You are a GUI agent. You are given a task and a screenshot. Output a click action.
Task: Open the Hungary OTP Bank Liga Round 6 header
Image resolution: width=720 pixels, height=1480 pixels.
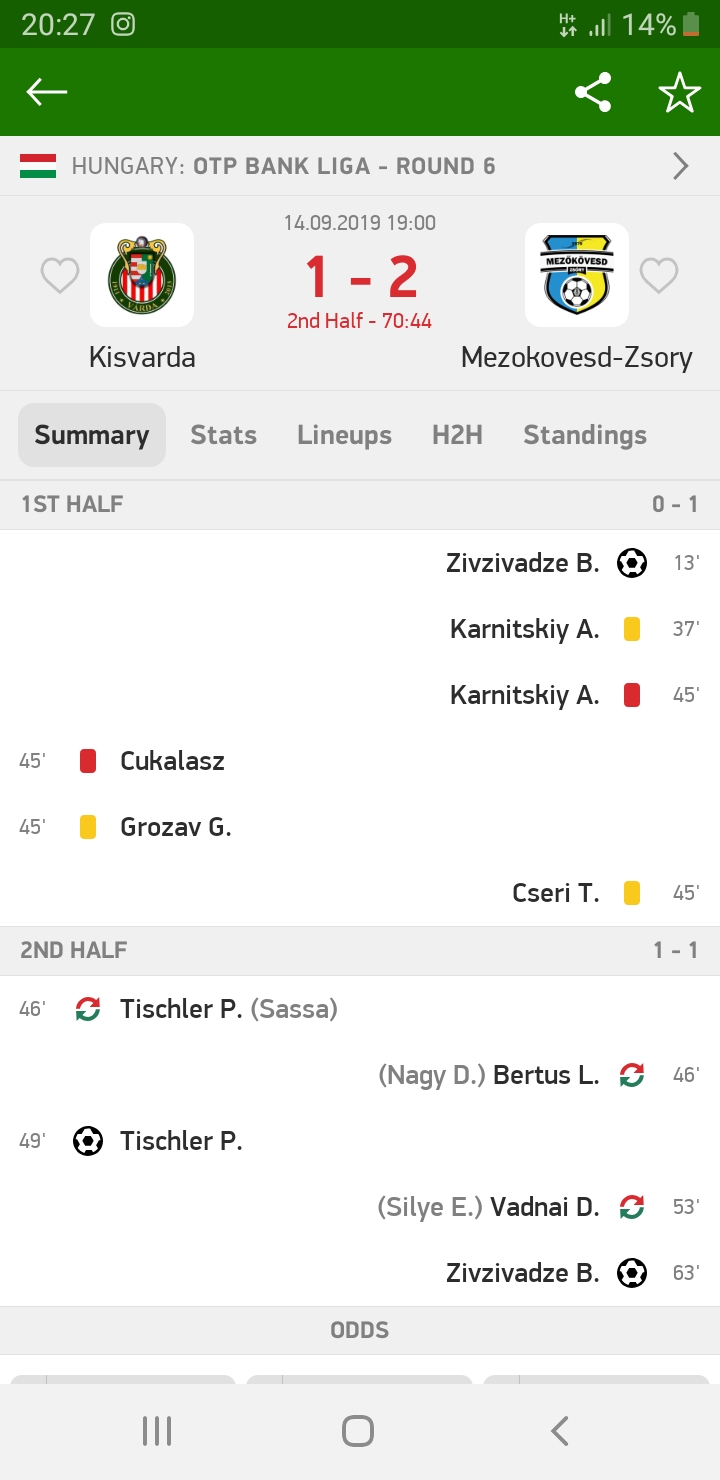[284, 166]
